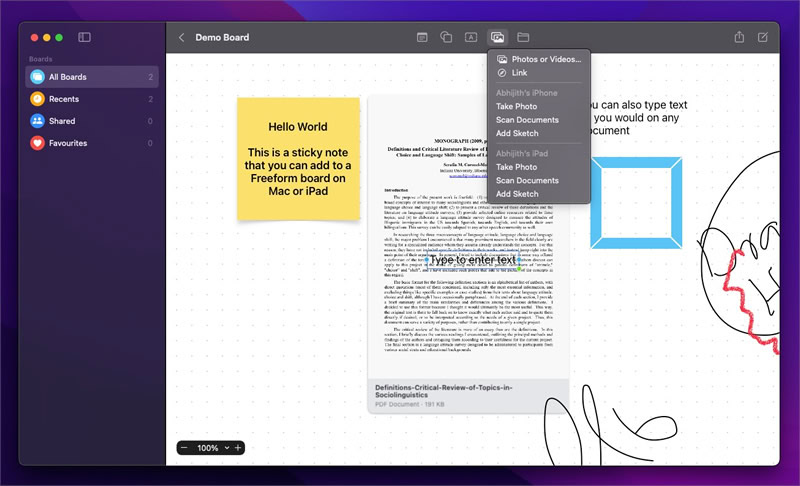The width and height of the screenshot is (800, 486).
Task: Select the sticky note tool icon
Action: [422, 37]
